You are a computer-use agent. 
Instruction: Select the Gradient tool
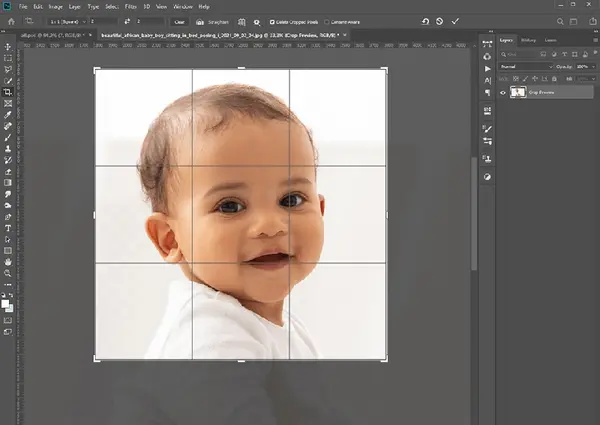click(x=8, y=182)
